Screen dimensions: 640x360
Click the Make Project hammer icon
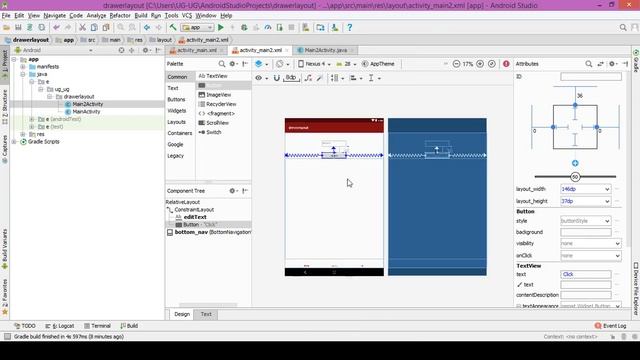(x=173, y=28)
